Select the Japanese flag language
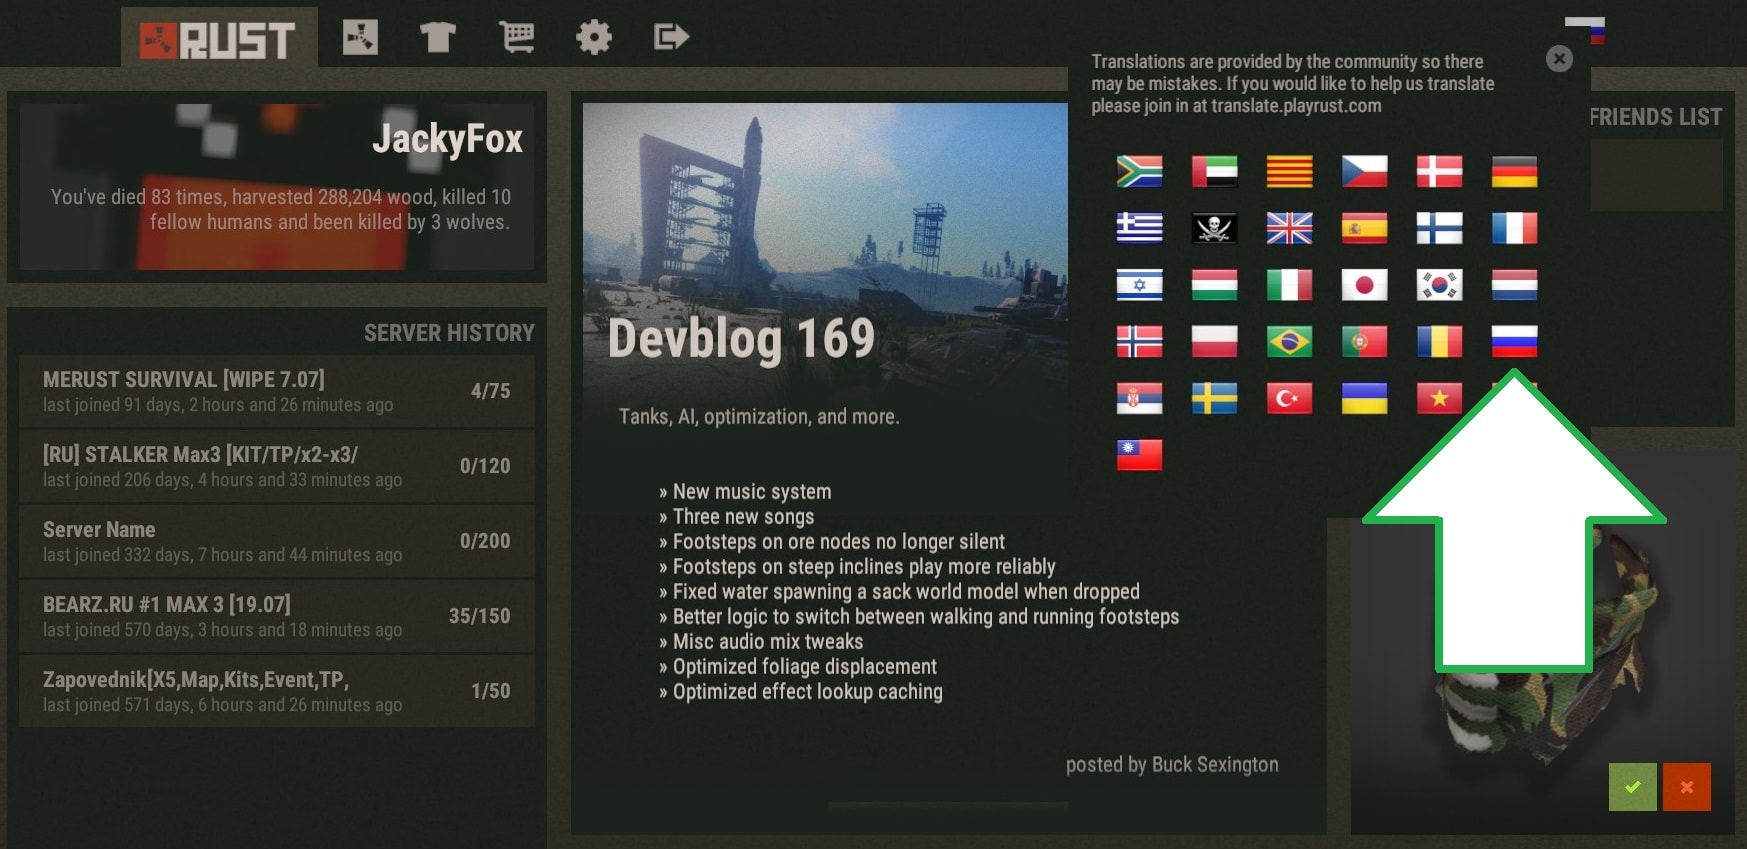1747x849 pixels. click(x=1364, y=285)
